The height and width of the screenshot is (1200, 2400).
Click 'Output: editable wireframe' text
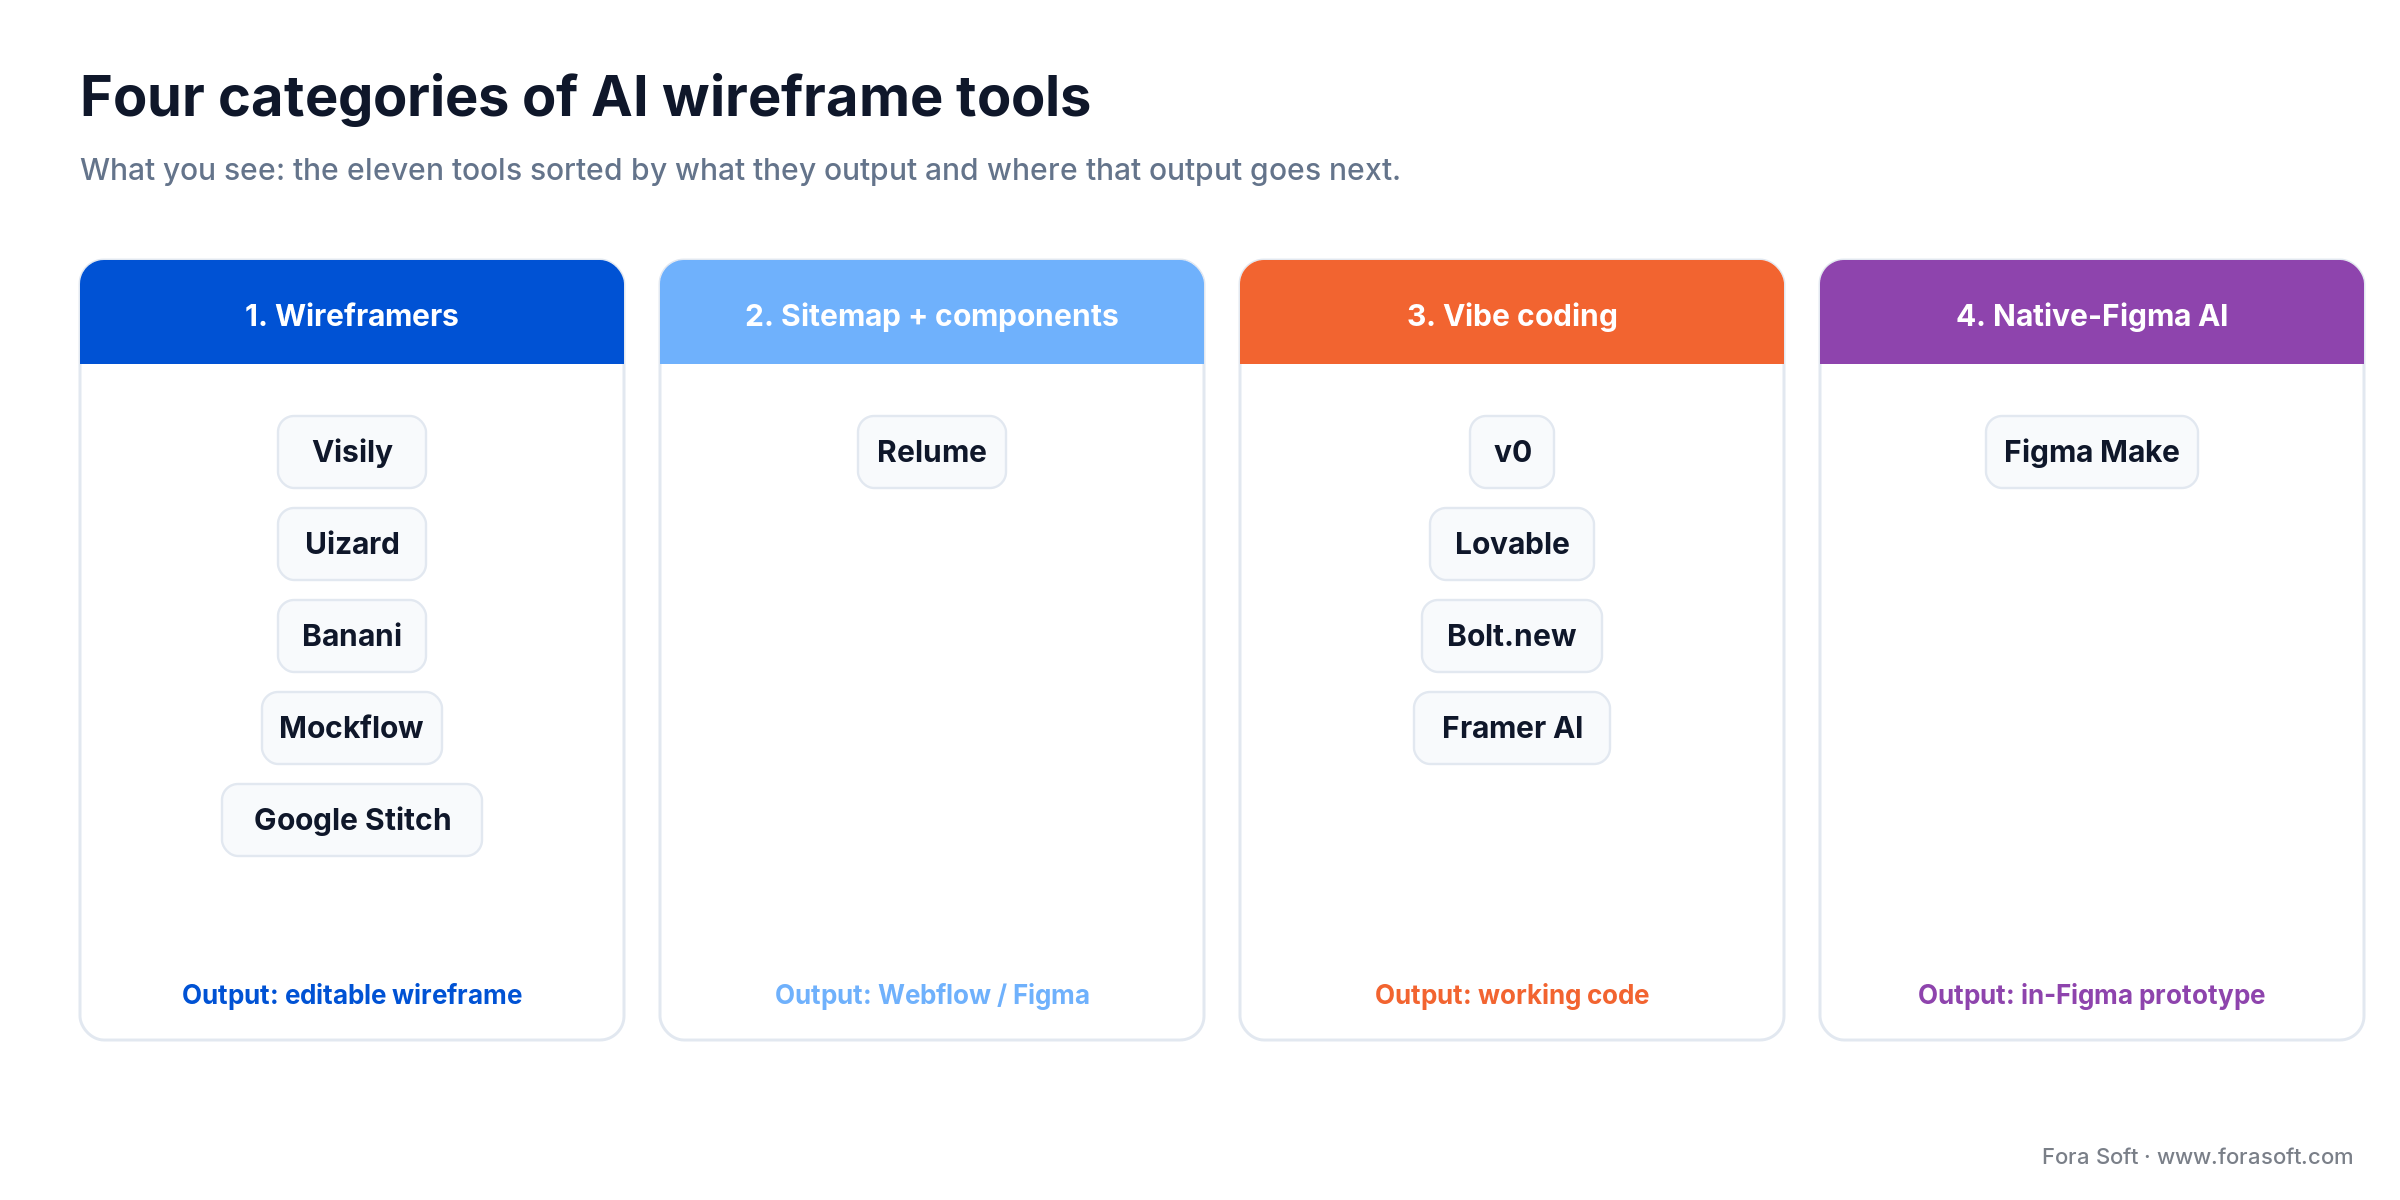(352, 995)
